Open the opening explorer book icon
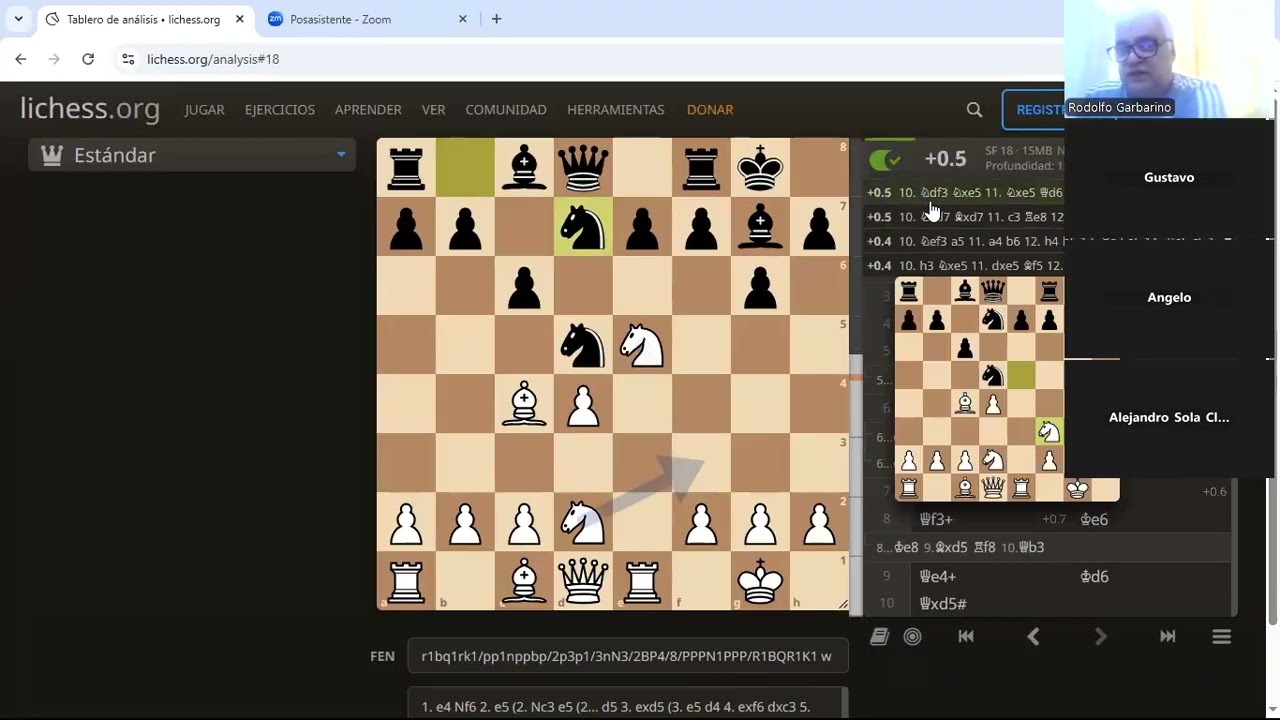The height and width of the screenshot is (720, 1280). pos(879,636)
